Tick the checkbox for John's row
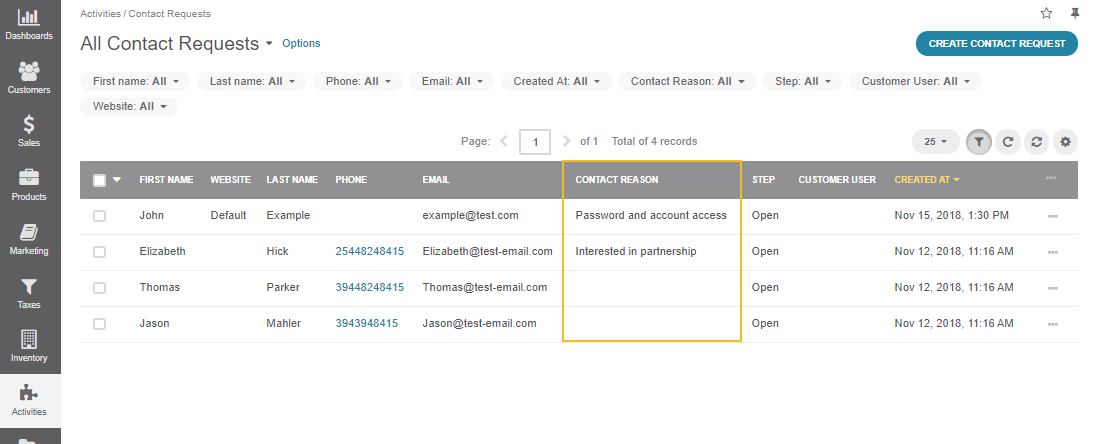The height and width of the screenshot is (444, 1097). 99,216
